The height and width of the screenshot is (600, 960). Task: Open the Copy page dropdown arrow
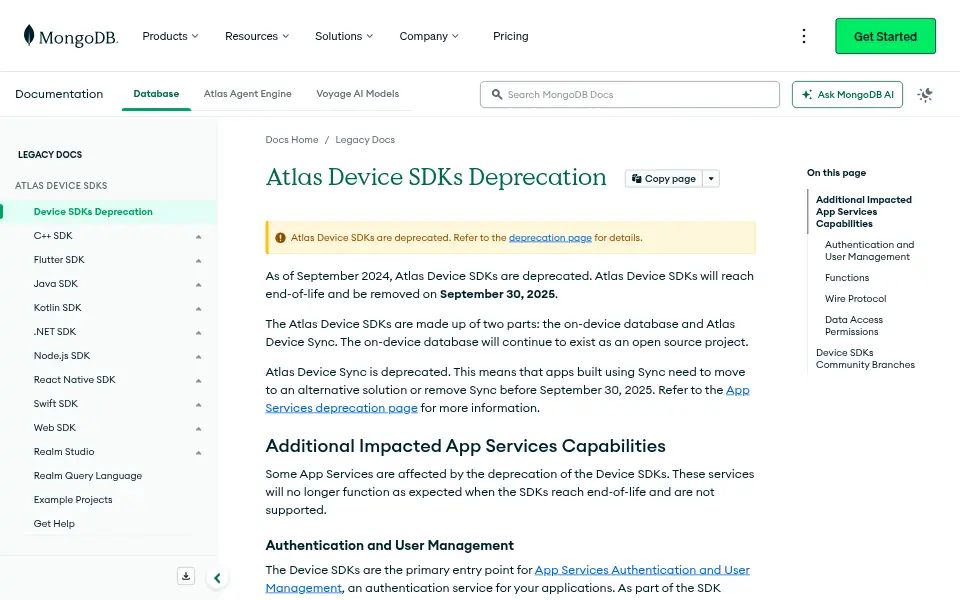[x=711, y=179]
